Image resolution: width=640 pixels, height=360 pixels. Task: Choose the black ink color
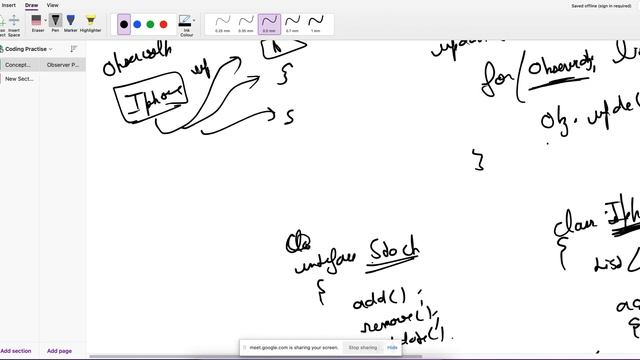tap(124, 24)
